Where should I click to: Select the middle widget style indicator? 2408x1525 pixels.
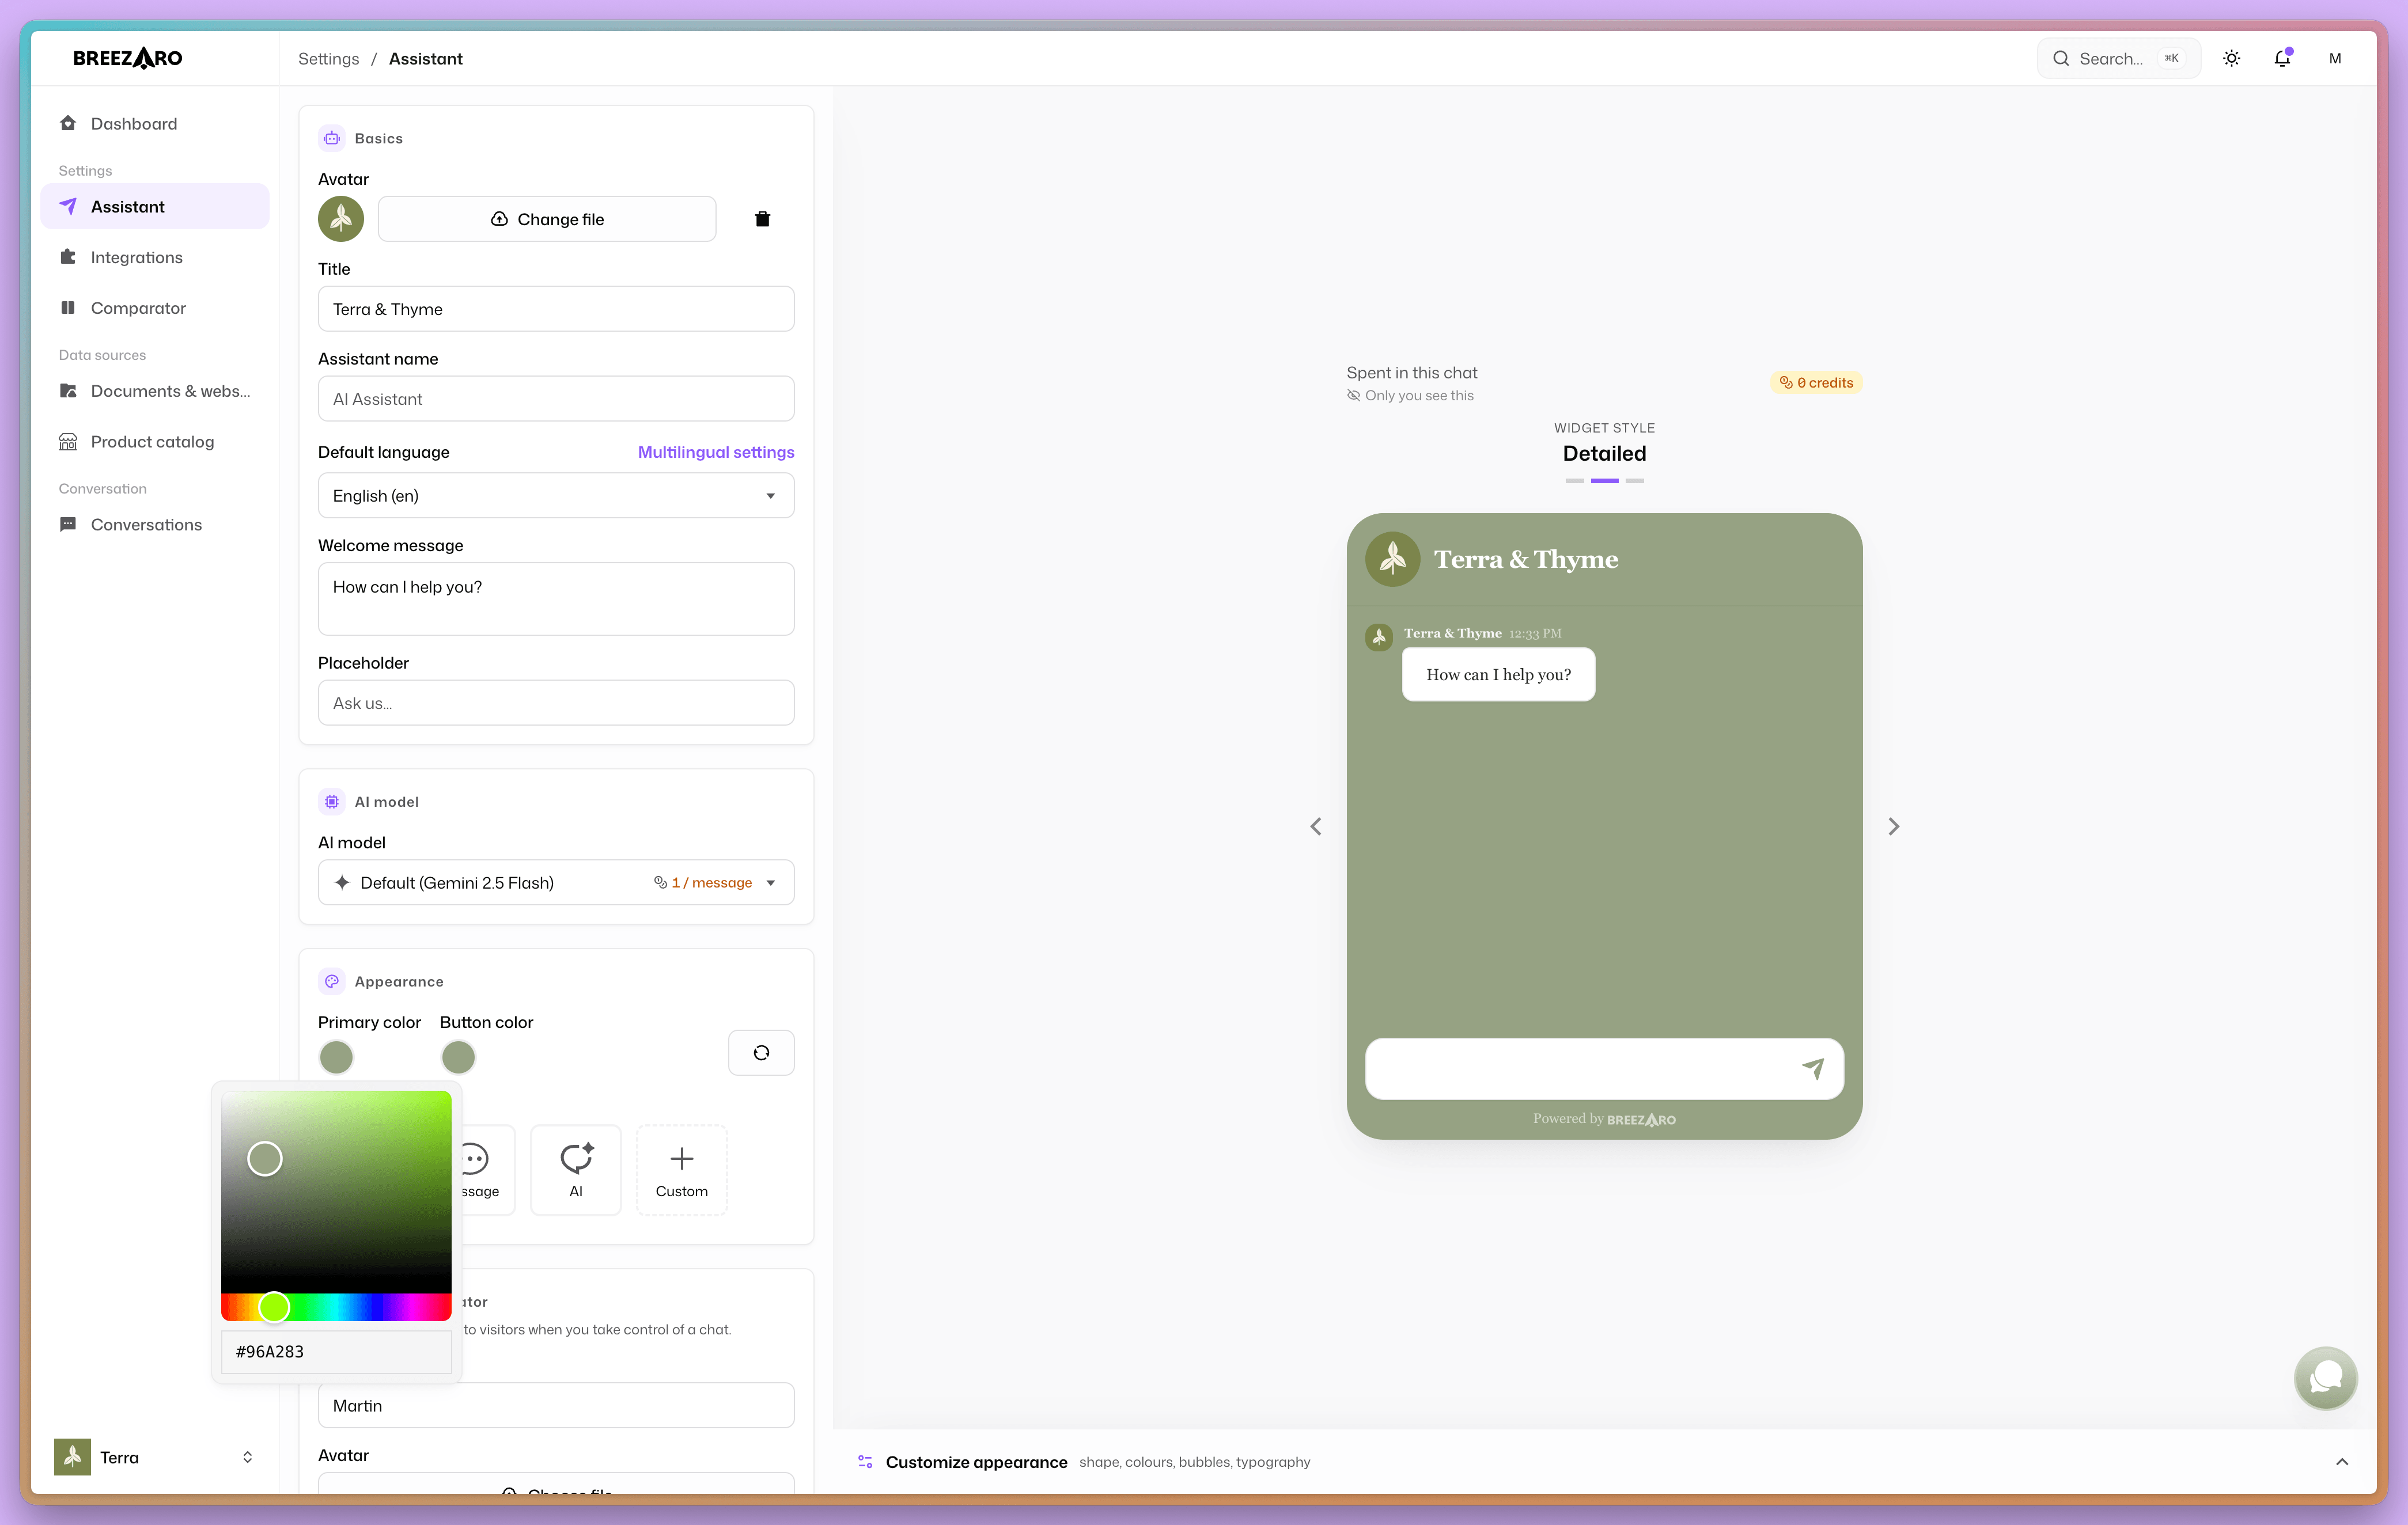(x=1605, y=481)
